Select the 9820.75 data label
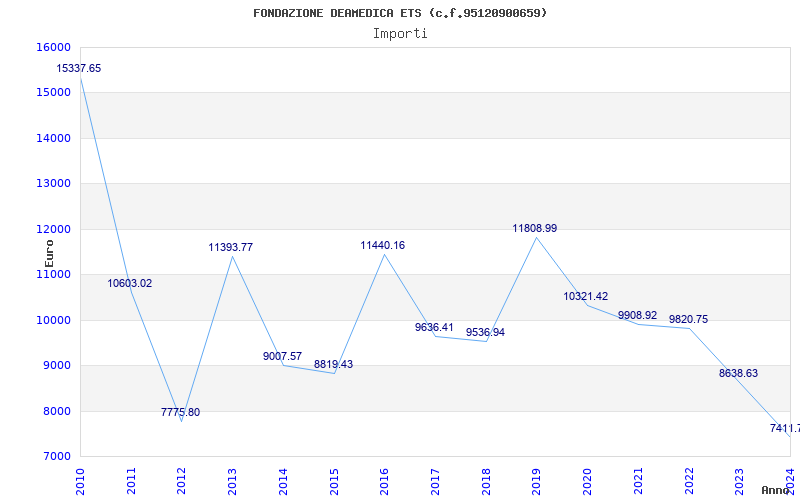The width and height of the screenshot is (800, 500). point(688,319)
